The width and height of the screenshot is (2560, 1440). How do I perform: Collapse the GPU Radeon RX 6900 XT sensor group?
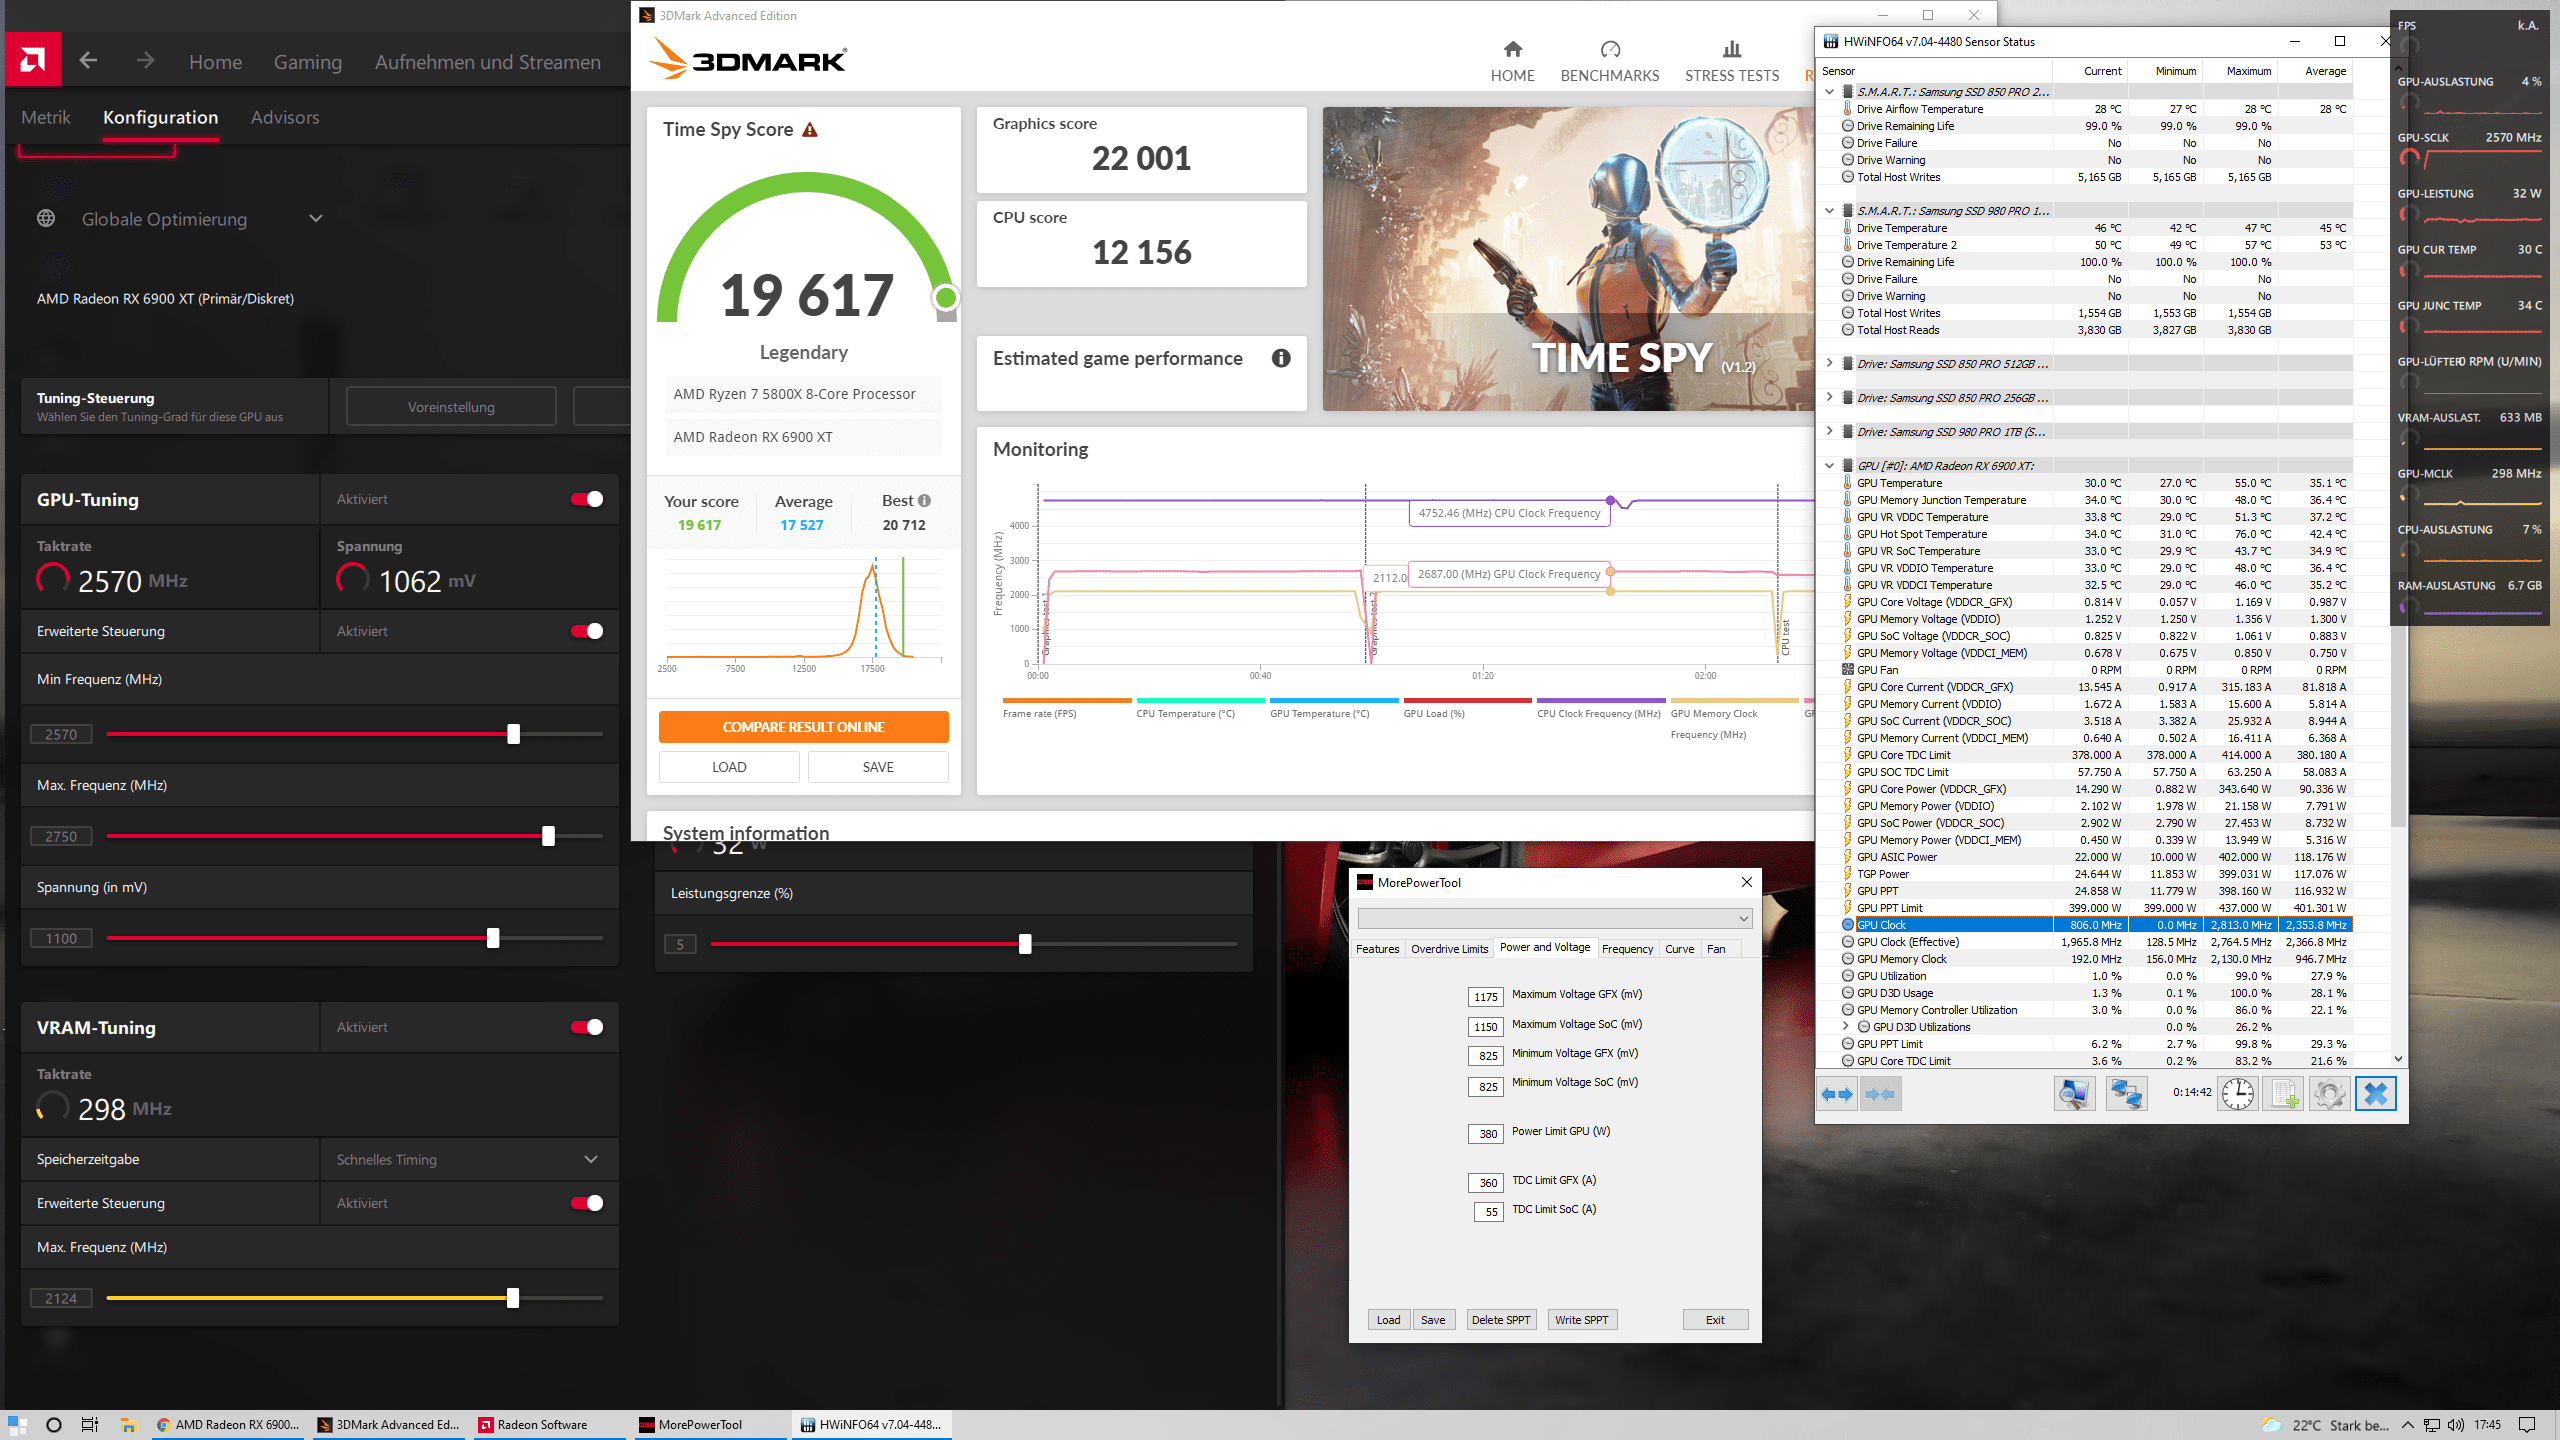coord(1829,466)
